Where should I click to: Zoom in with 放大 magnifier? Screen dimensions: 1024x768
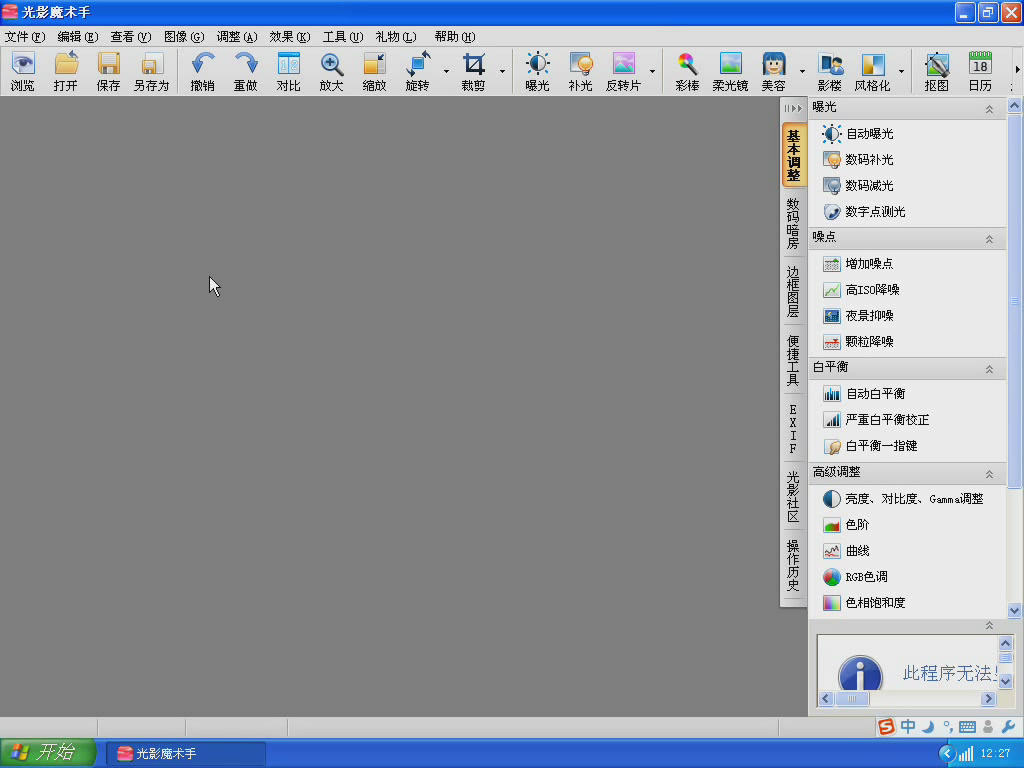point(331,71)
